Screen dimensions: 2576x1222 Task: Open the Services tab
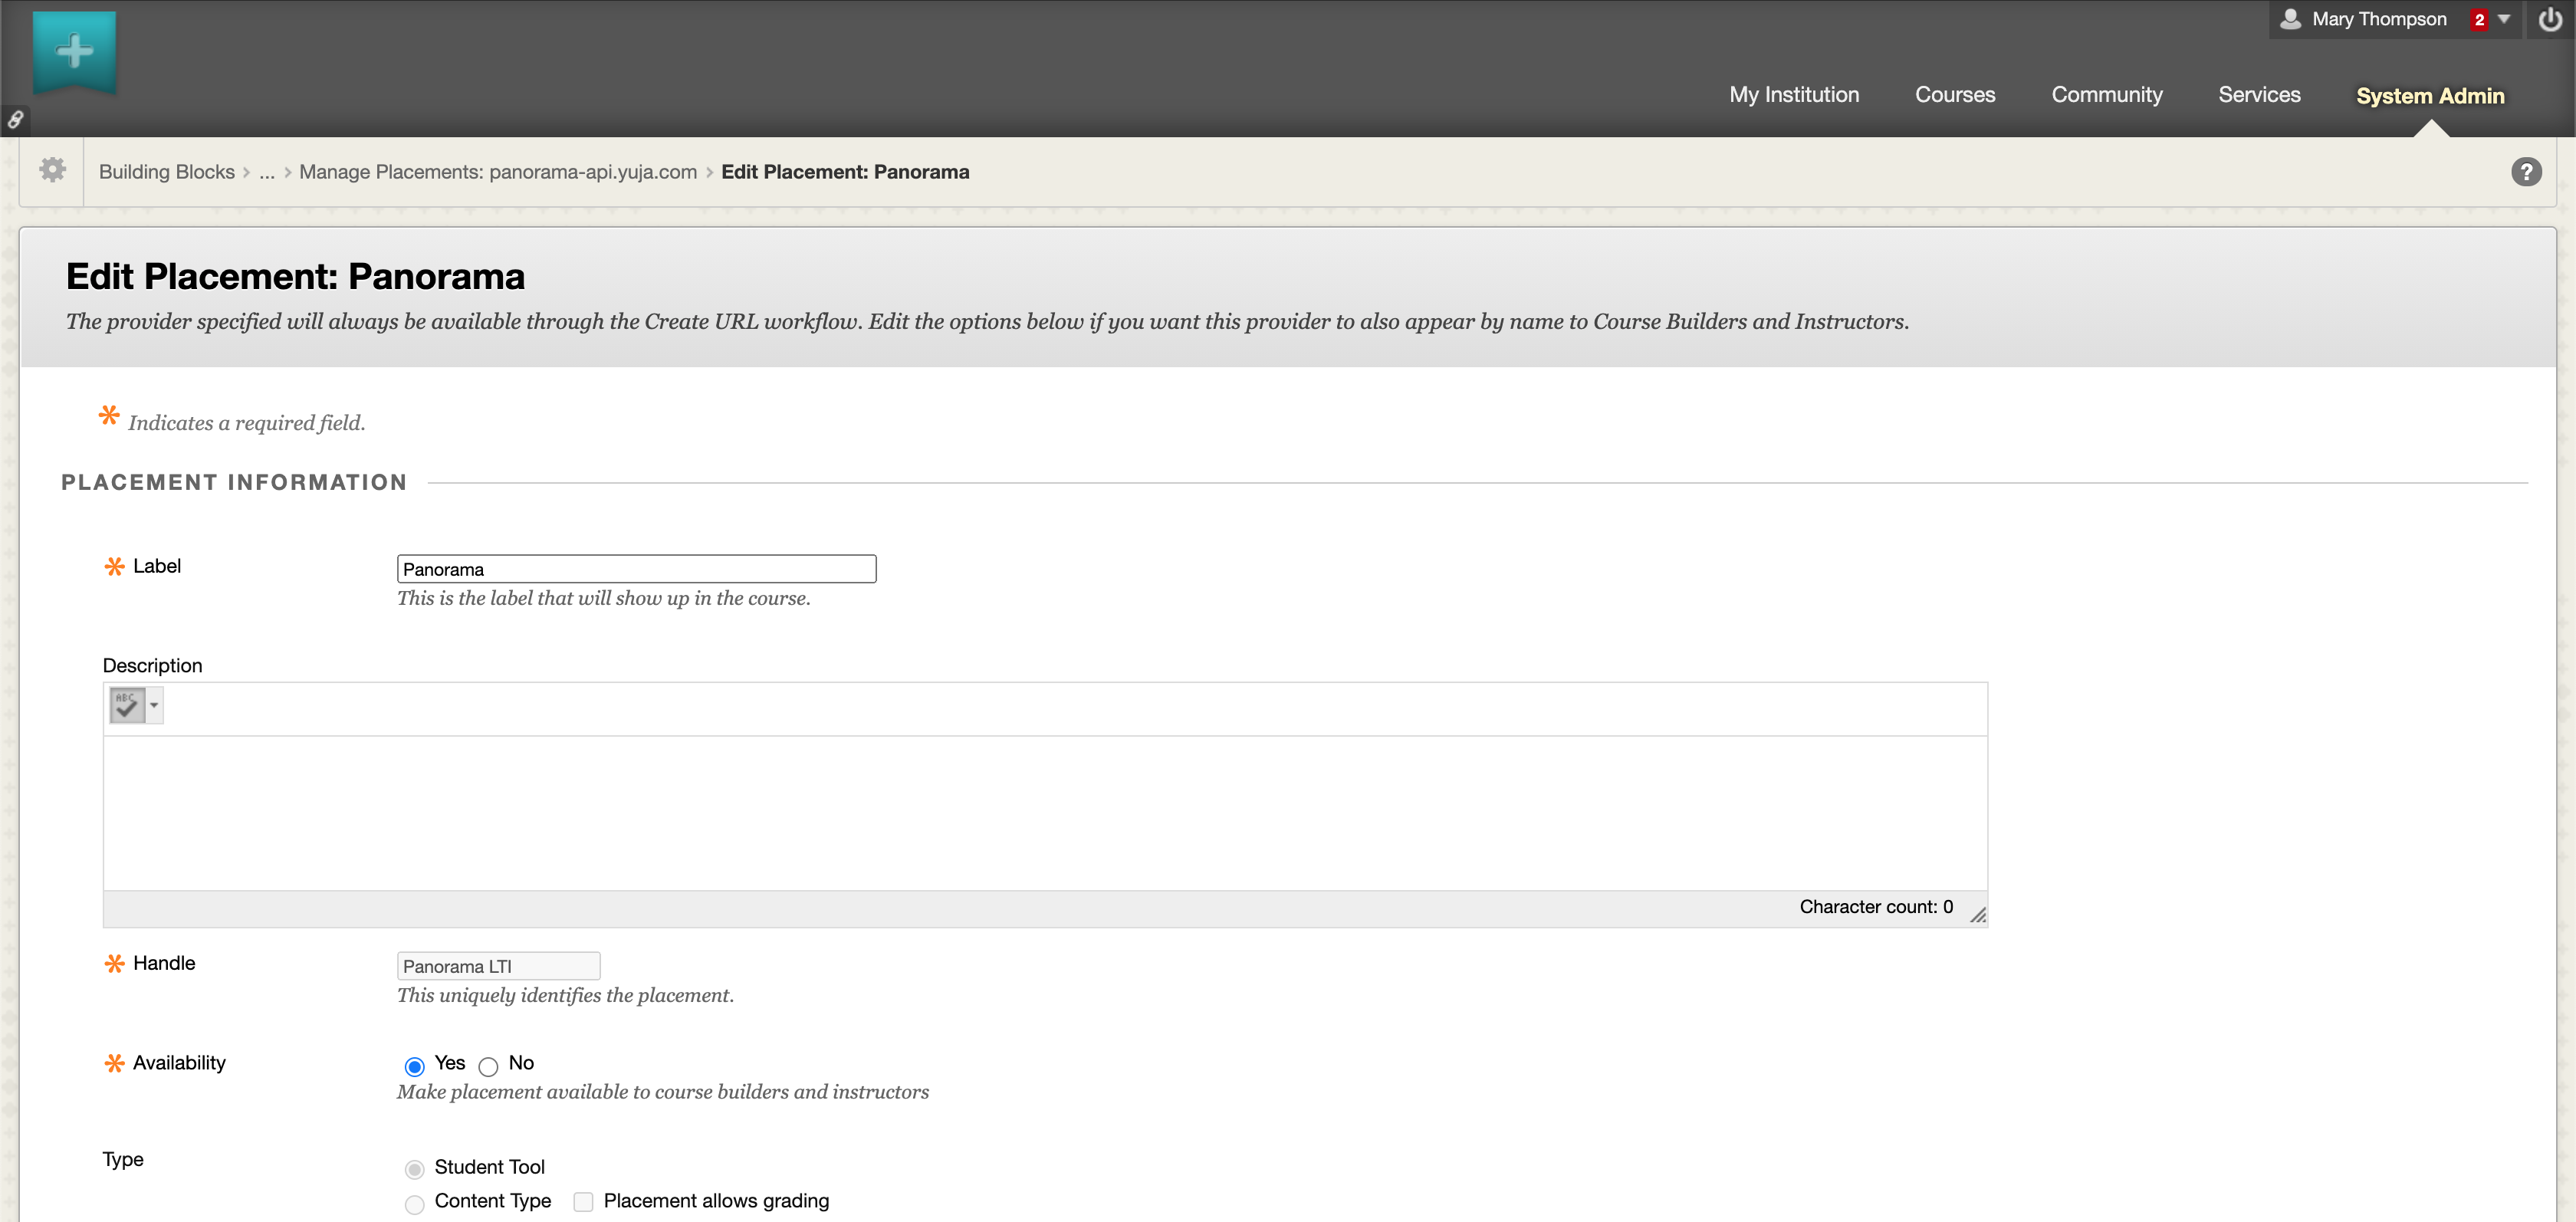[2259, 95]
